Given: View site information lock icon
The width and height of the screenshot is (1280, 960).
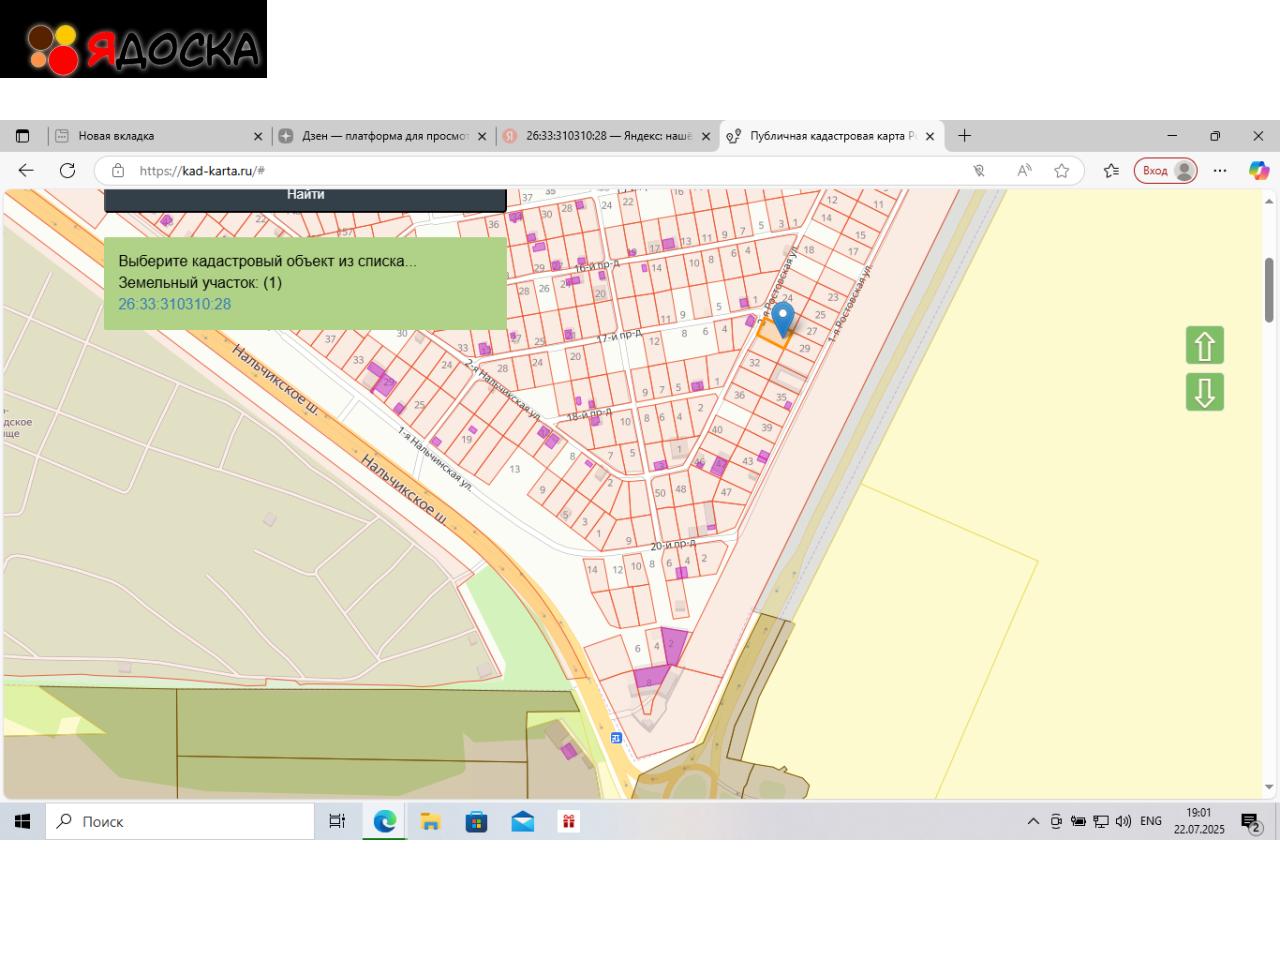Looking at the screenshot, I should (x=118, y=171).
